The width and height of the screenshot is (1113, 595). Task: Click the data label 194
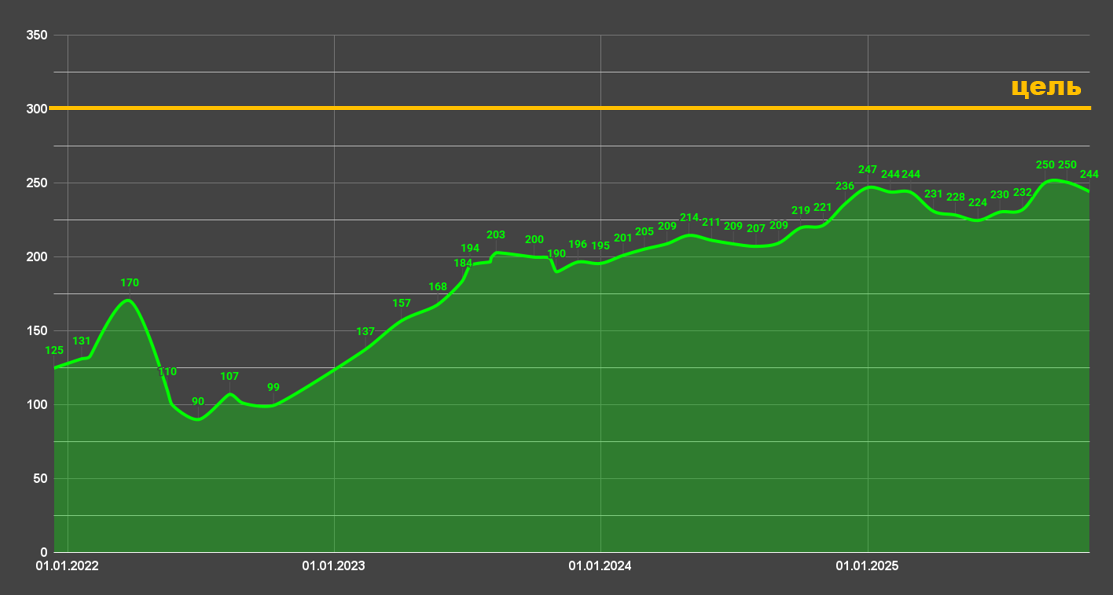(470, 249)
